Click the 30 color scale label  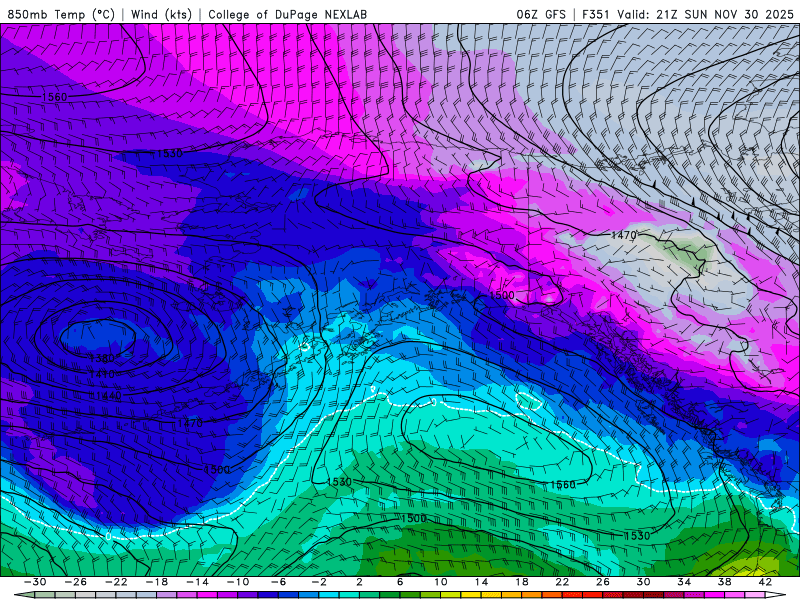click(x=643, y=582)
